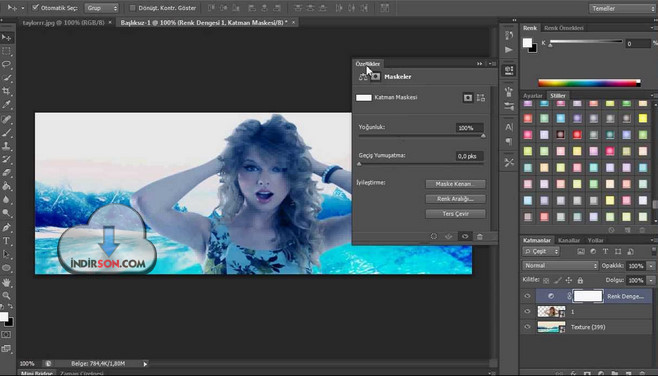Toggle Otomatik Seç checkbox
The image size is (658, 376).
pyautogui.click(x=36, y=8)
